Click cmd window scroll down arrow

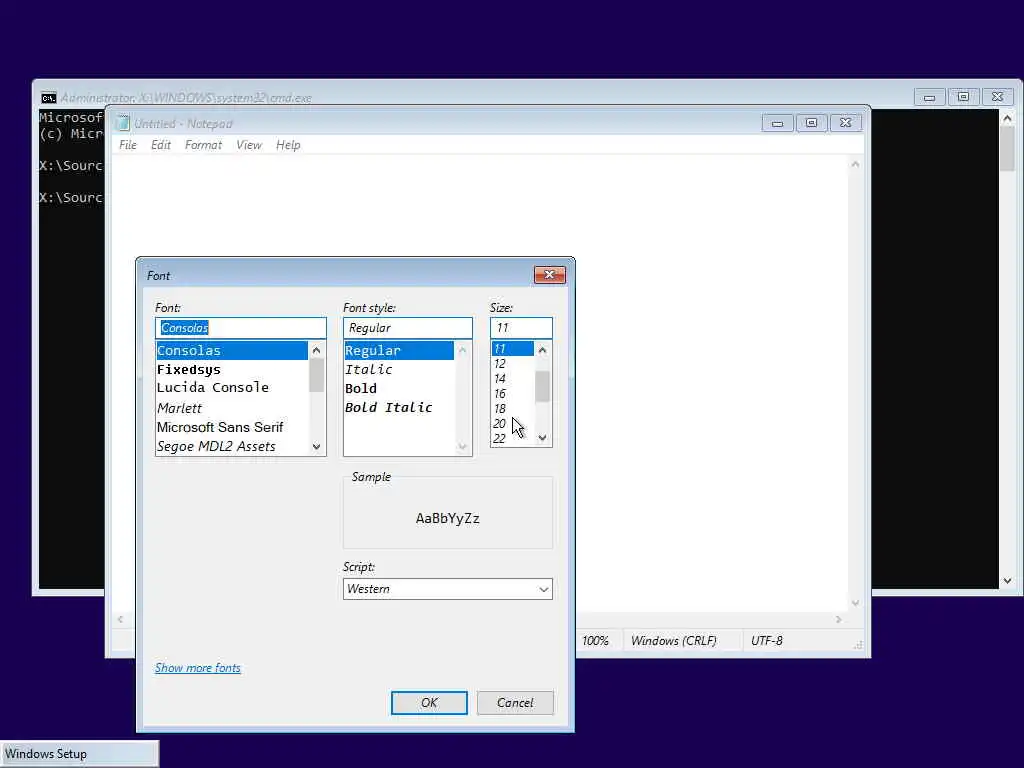tap(1008, 581)
